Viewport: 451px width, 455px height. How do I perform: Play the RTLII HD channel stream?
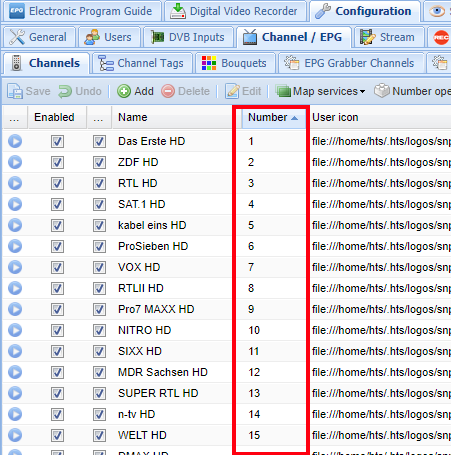(x=15, y=288)
